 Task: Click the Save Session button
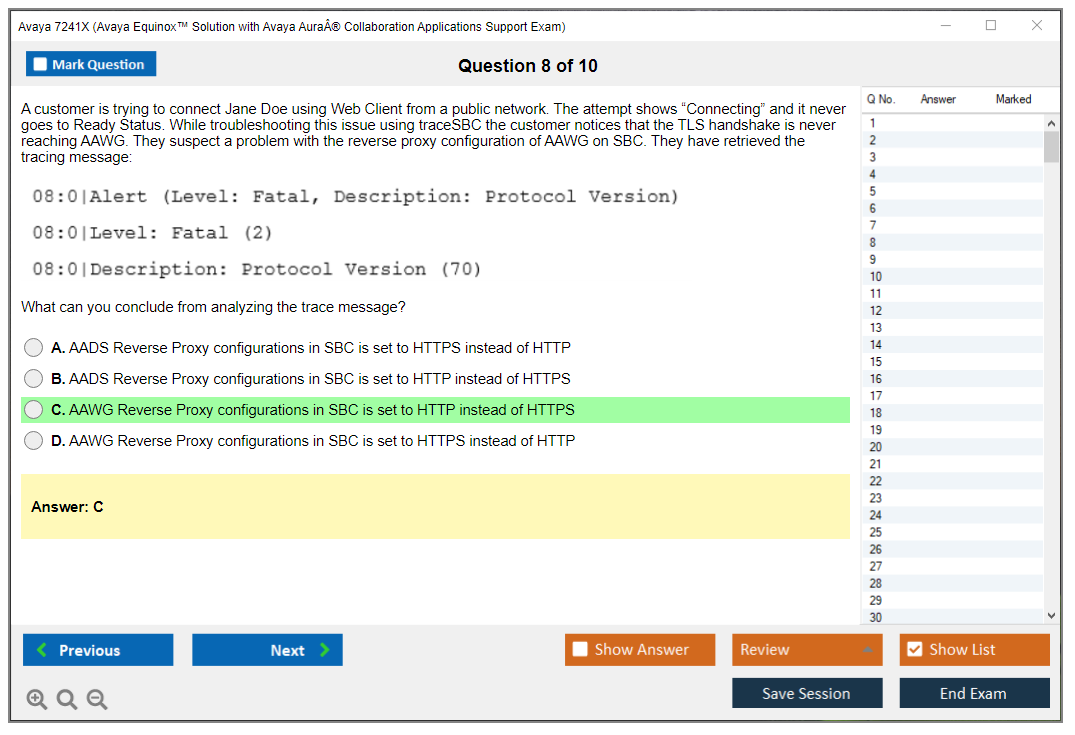point(806,694)
